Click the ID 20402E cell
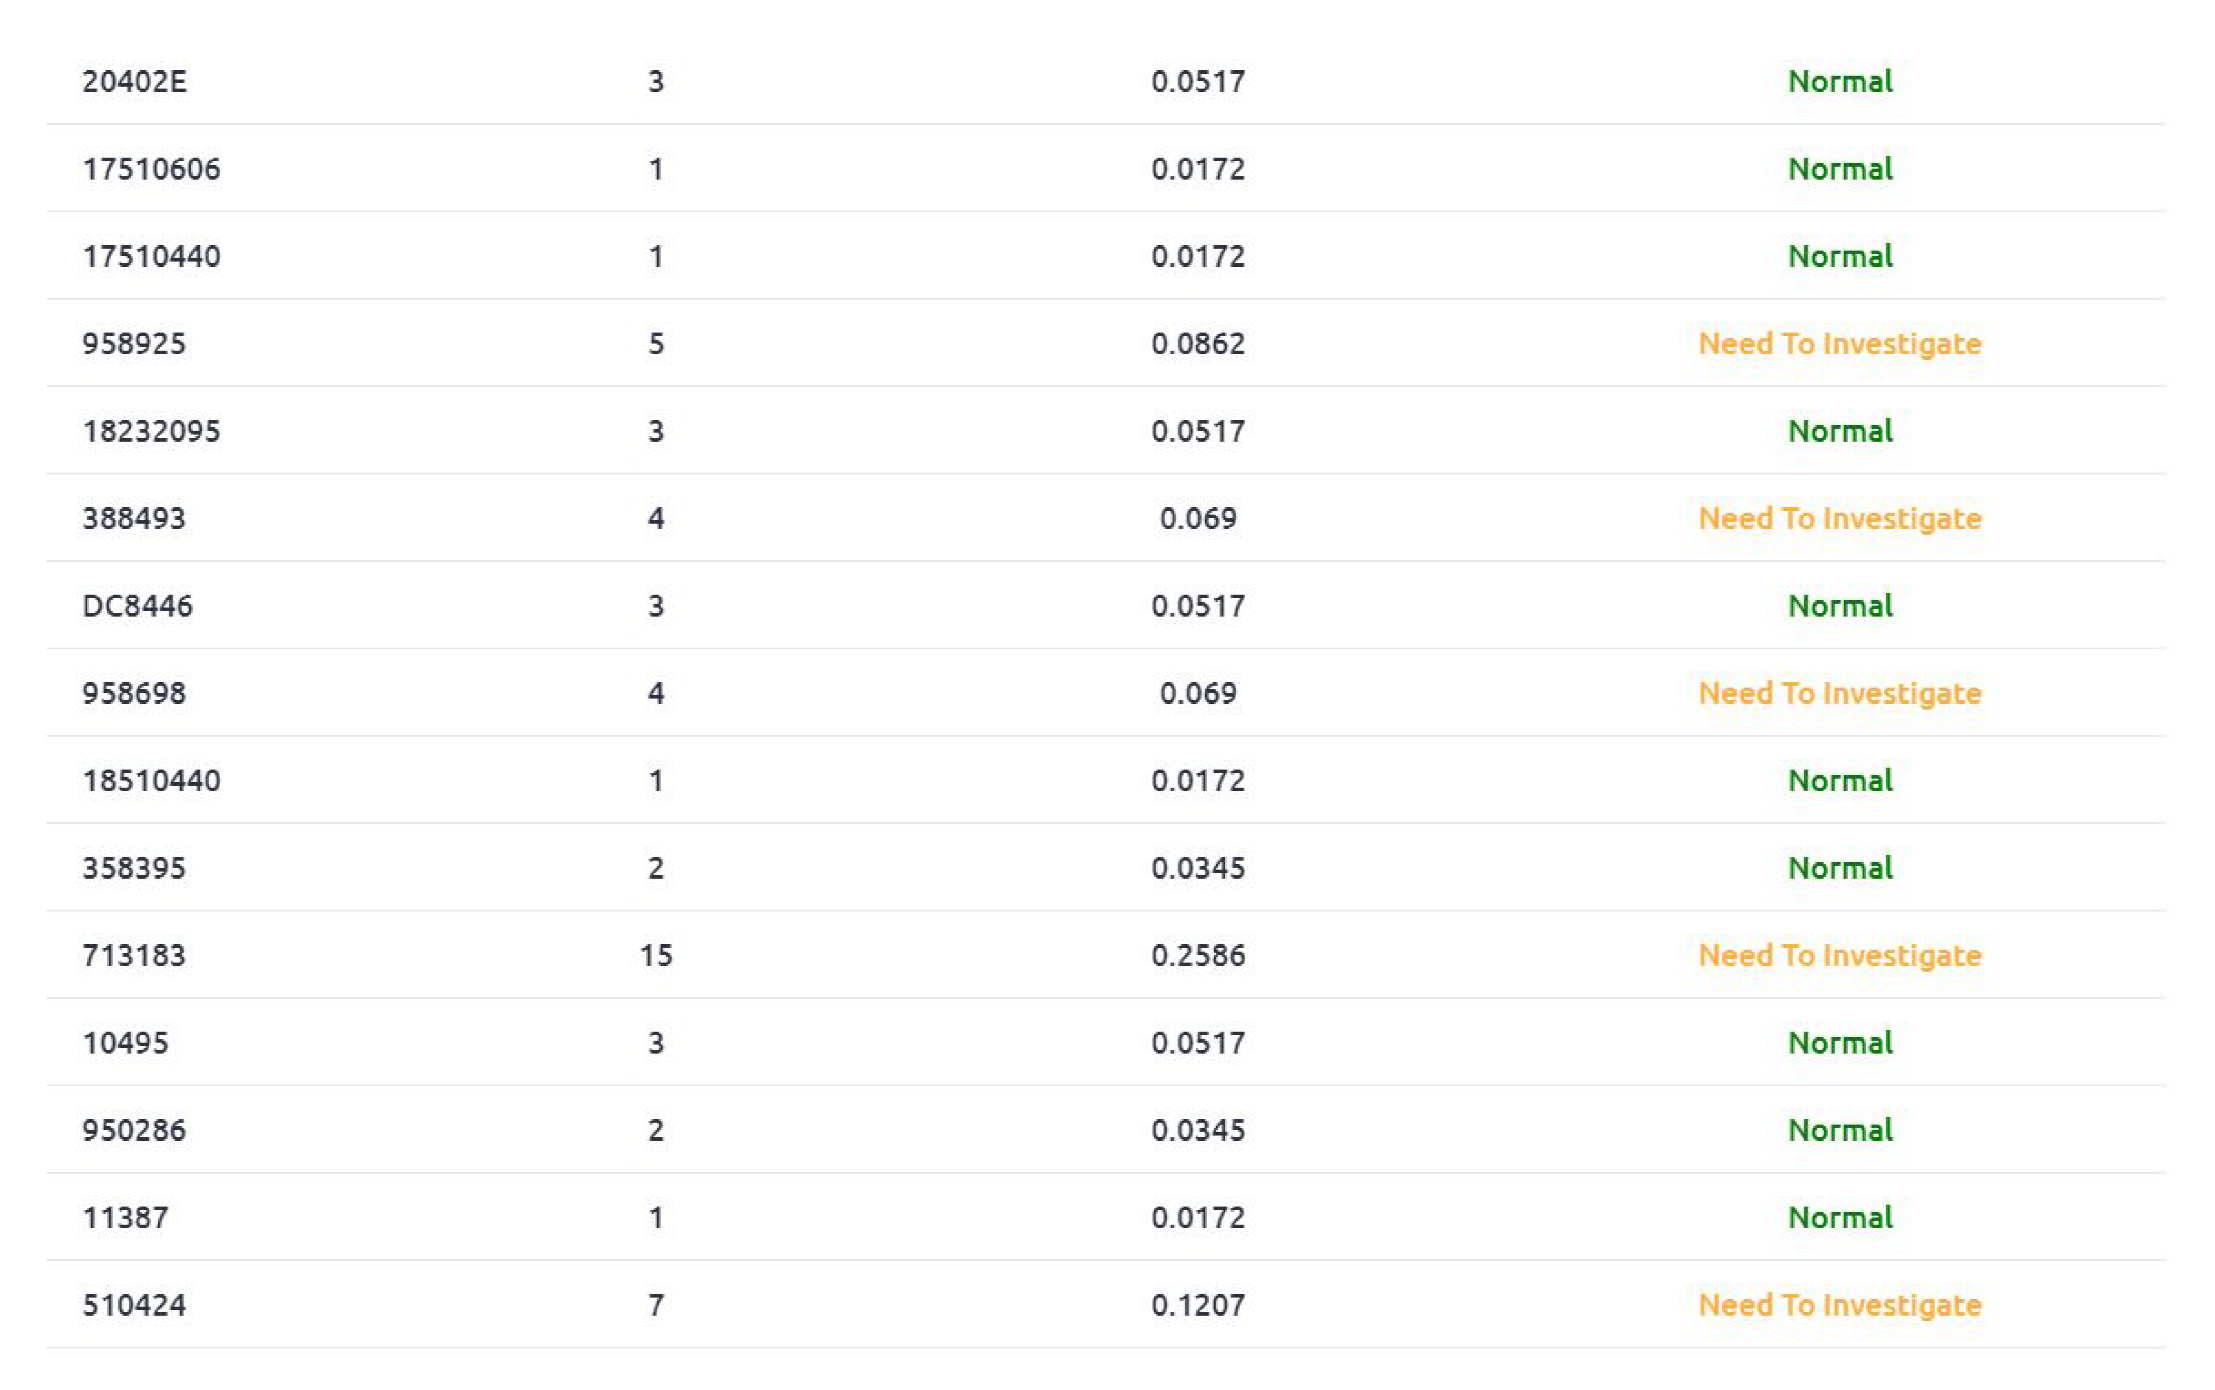The image size is (2215, 1390). point(134,81)
